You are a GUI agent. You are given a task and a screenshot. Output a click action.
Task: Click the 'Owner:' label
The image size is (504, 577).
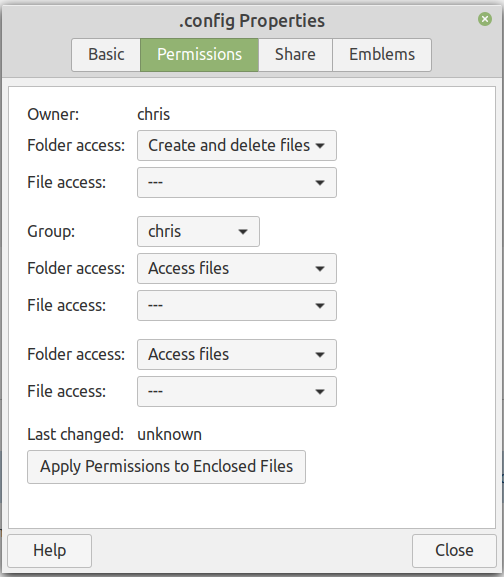(x=53, y=114)
